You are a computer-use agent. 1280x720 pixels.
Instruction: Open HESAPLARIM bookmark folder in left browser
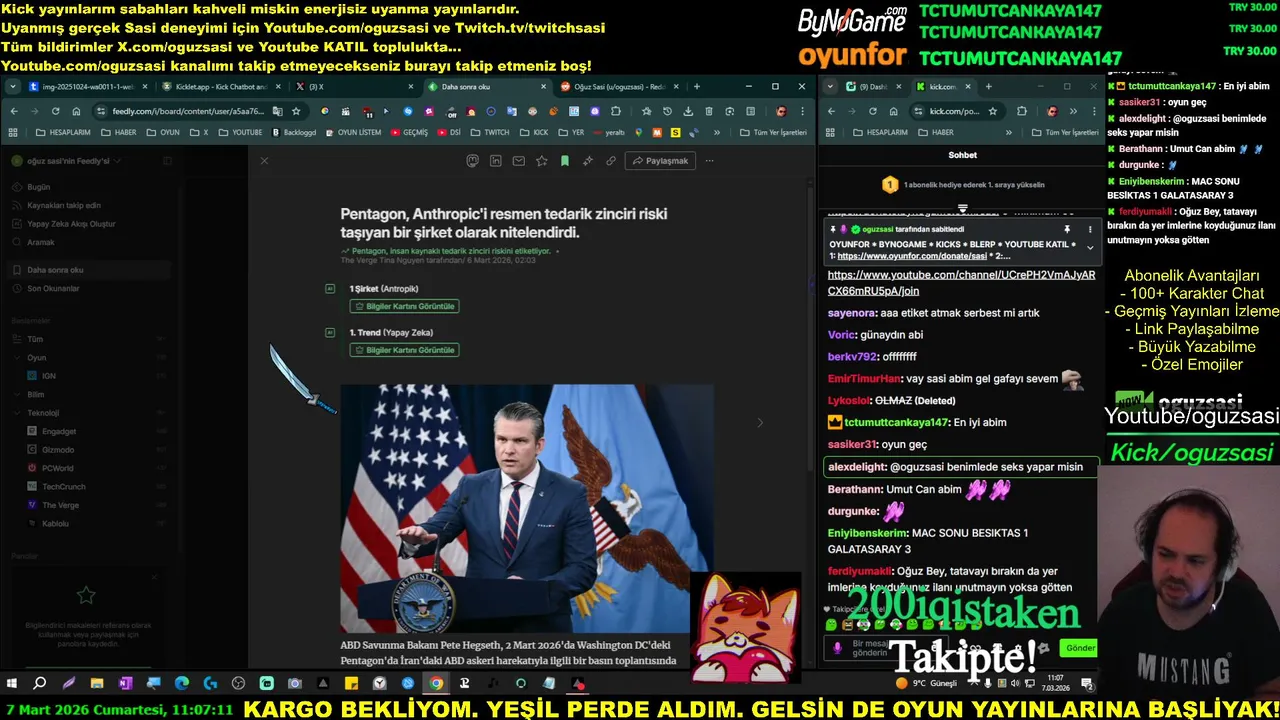[x=63, y=132]
